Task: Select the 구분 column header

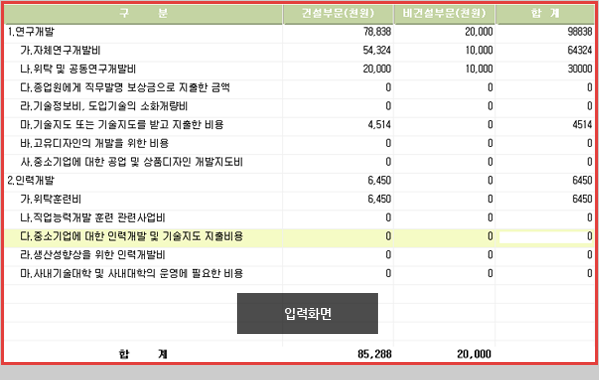Action: (x=144, y=14)
